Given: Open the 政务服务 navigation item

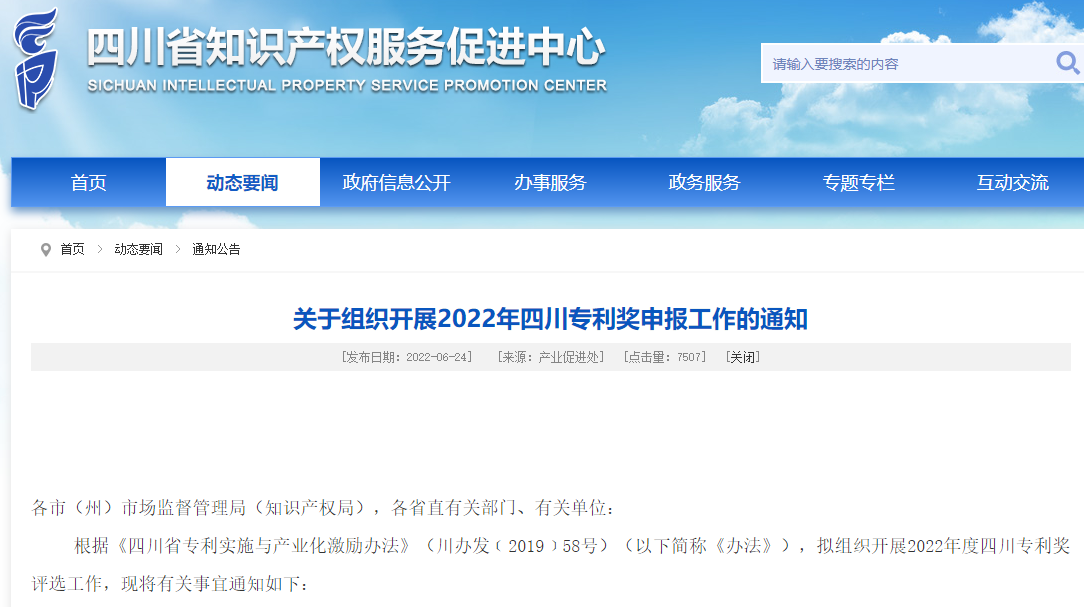Looking at the screenshot, I should pyautogui.click(x=704, y=183).
